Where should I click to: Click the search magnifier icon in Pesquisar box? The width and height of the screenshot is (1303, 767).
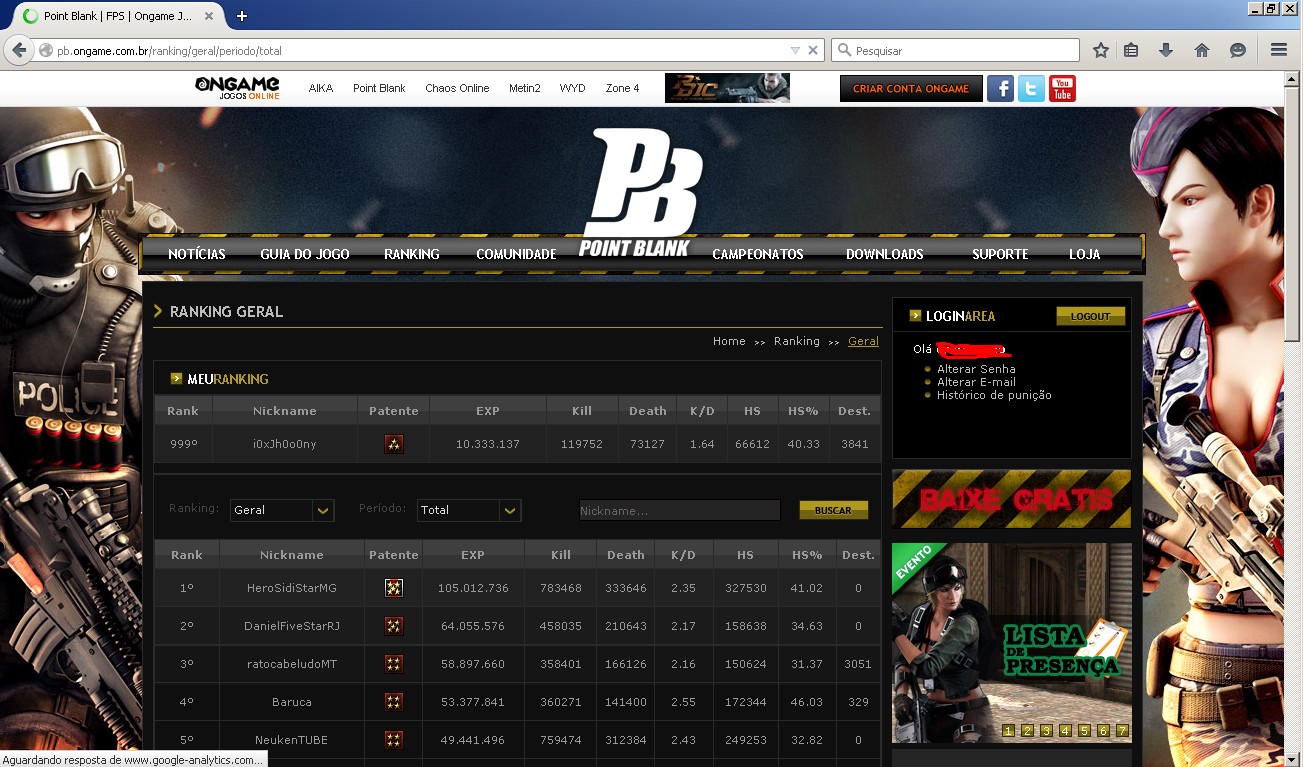coord(844,50)
